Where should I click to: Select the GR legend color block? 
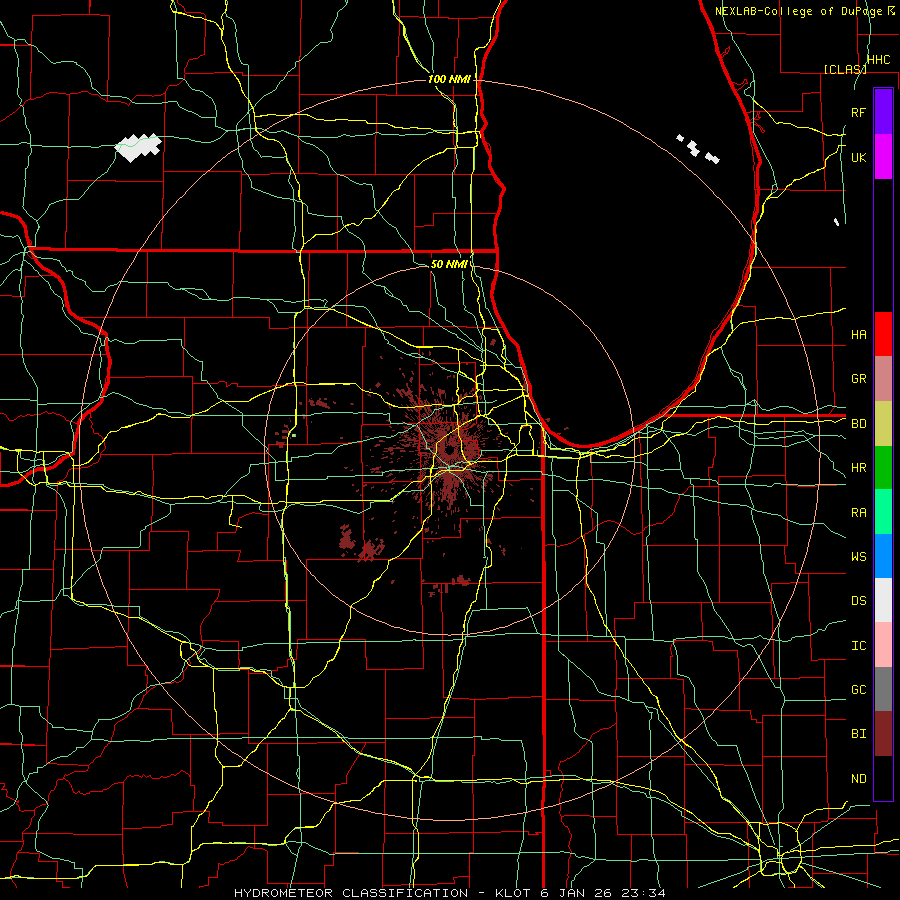click(x=883, y=379)
